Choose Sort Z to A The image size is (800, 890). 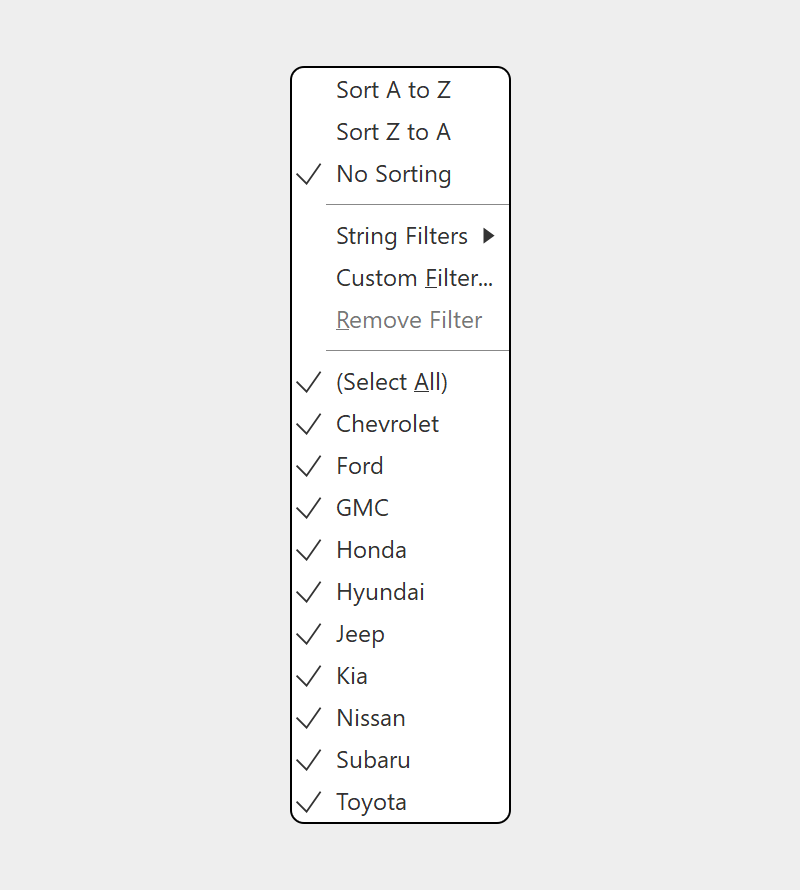[x=400, y=132]
